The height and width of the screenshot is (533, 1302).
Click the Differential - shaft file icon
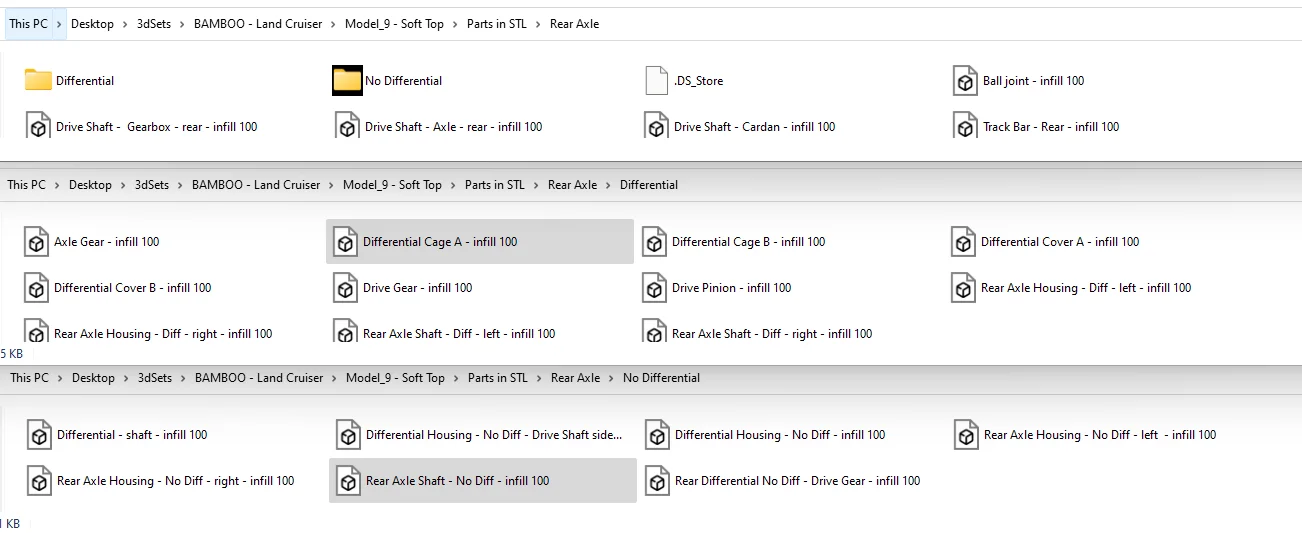tap(39, 435)
